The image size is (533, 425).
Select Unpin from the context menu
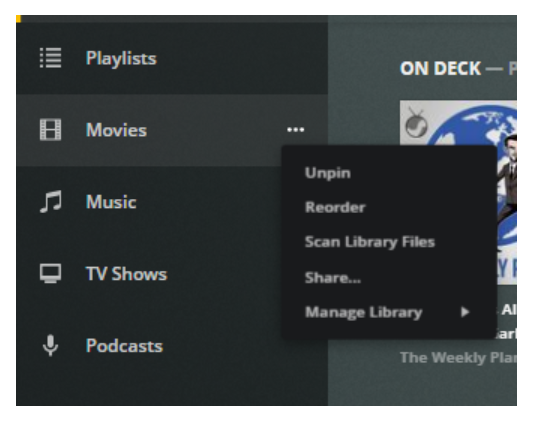pyautogui.click(x=328, y=173)
